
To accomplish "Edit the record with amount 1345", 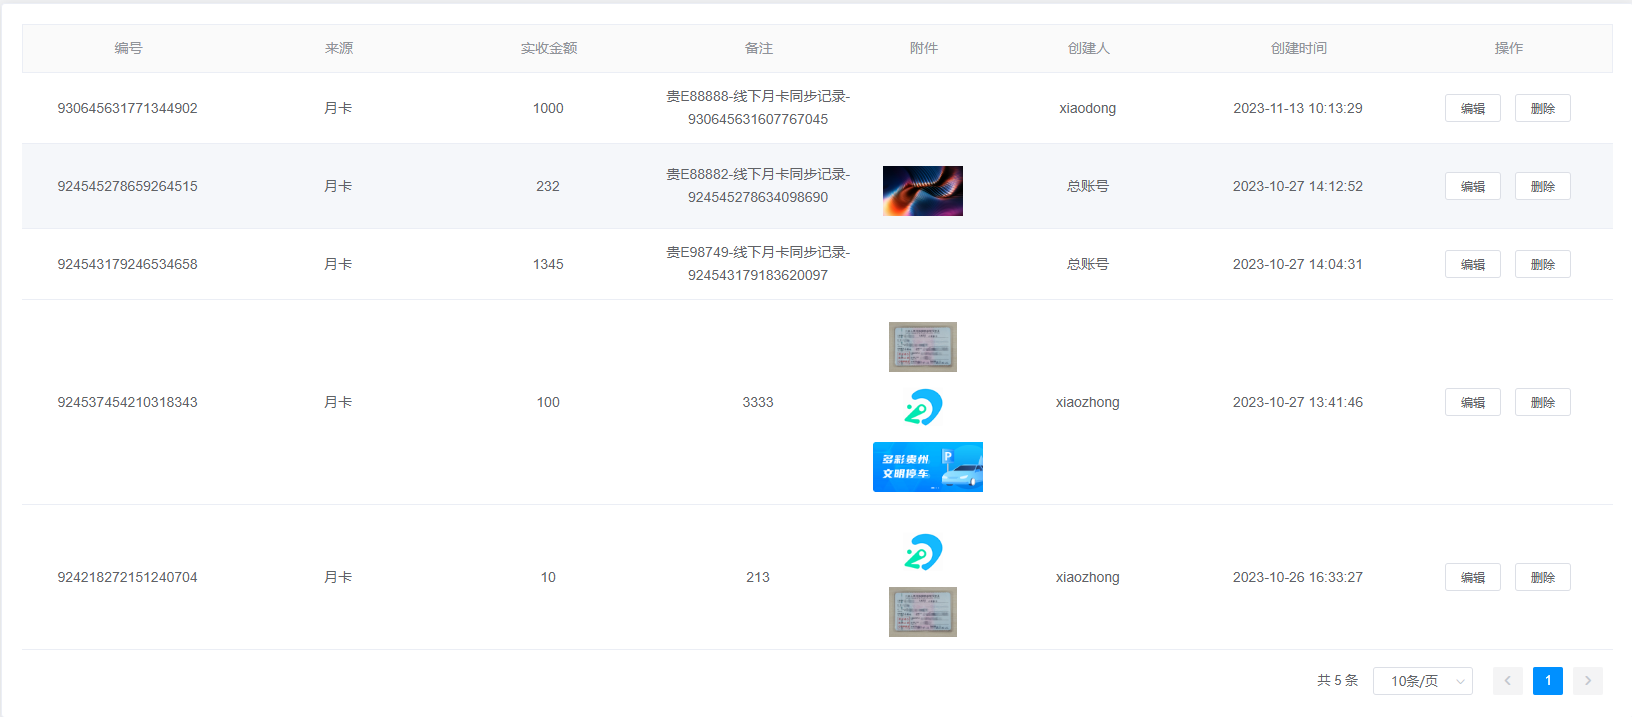I will click(1472, 264).
